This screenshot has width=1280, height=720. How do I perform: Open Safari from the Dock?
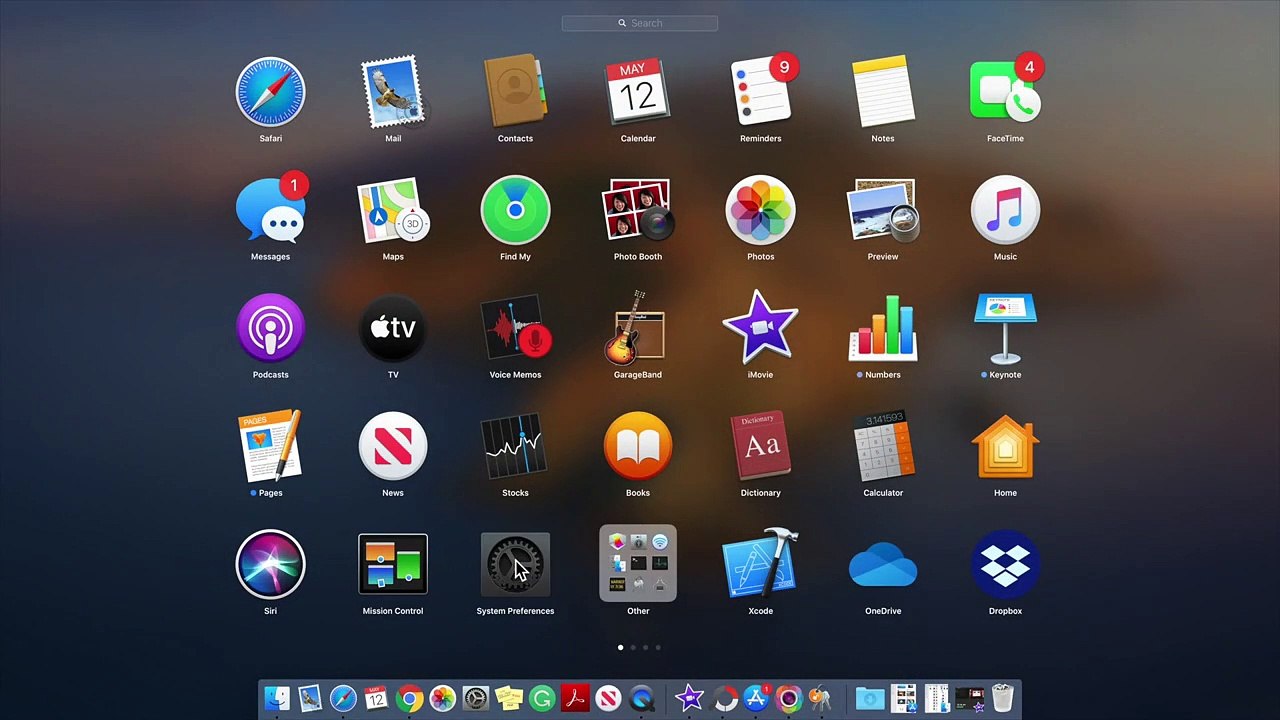(x=343, y=698)
